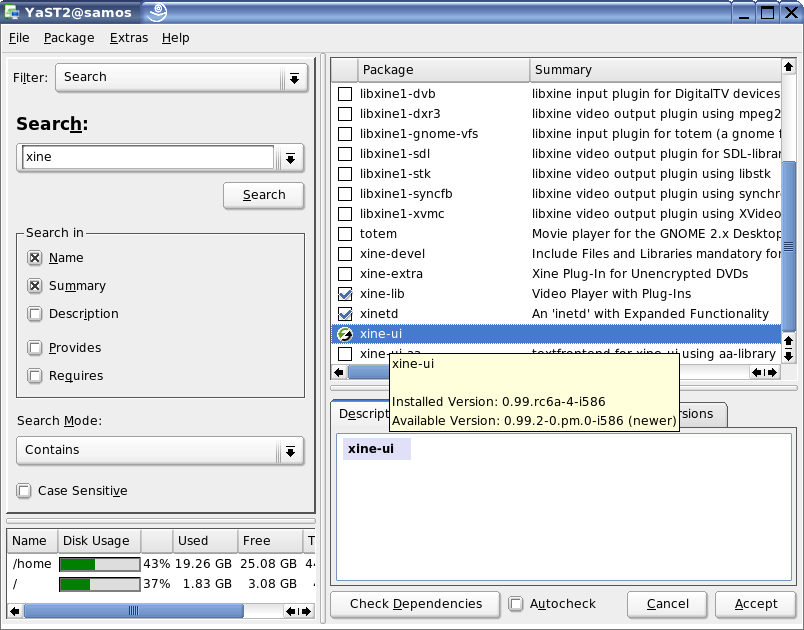Check the libxine1-syncfb package box
This screenshot has height=630, width=804.
[x=345, y=194]
